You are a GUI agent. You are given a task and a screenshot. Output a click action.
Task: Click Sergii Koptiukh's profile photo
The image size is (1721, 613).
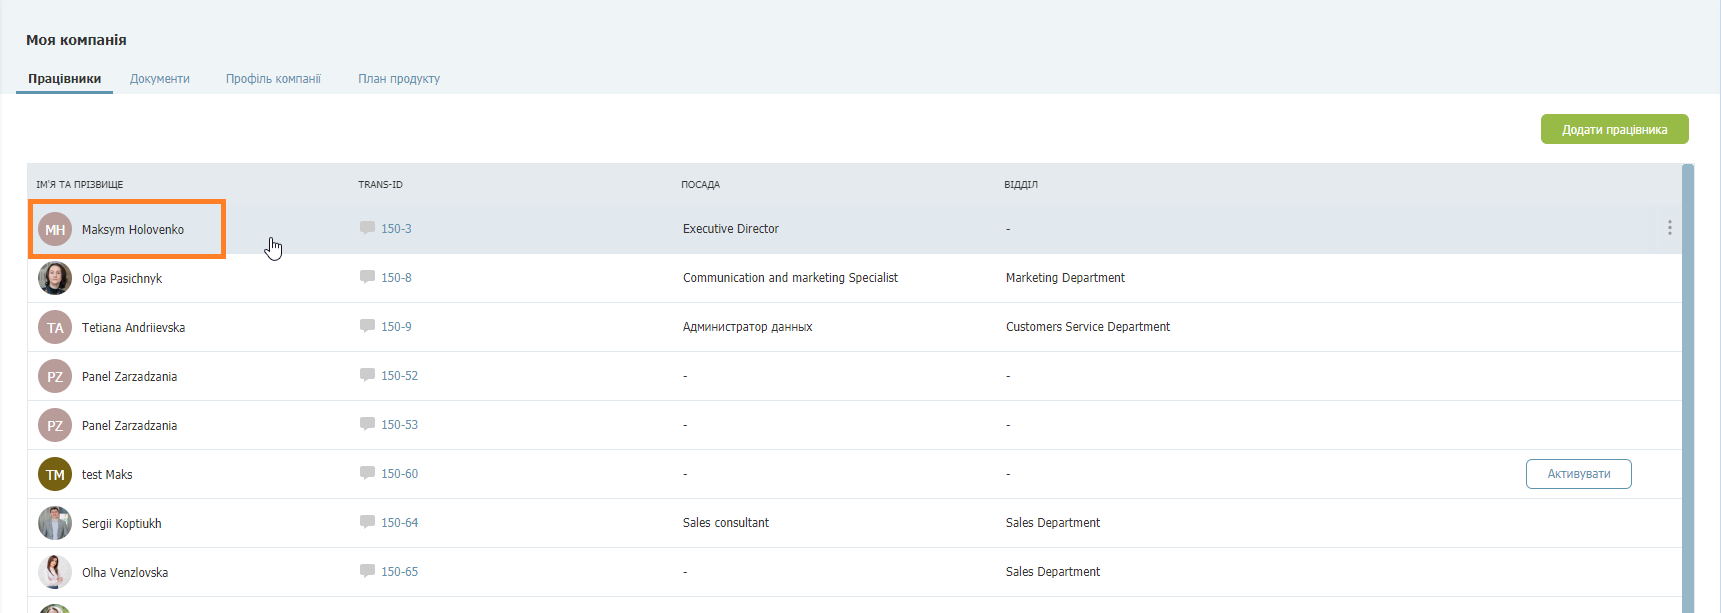pos(55,523)
